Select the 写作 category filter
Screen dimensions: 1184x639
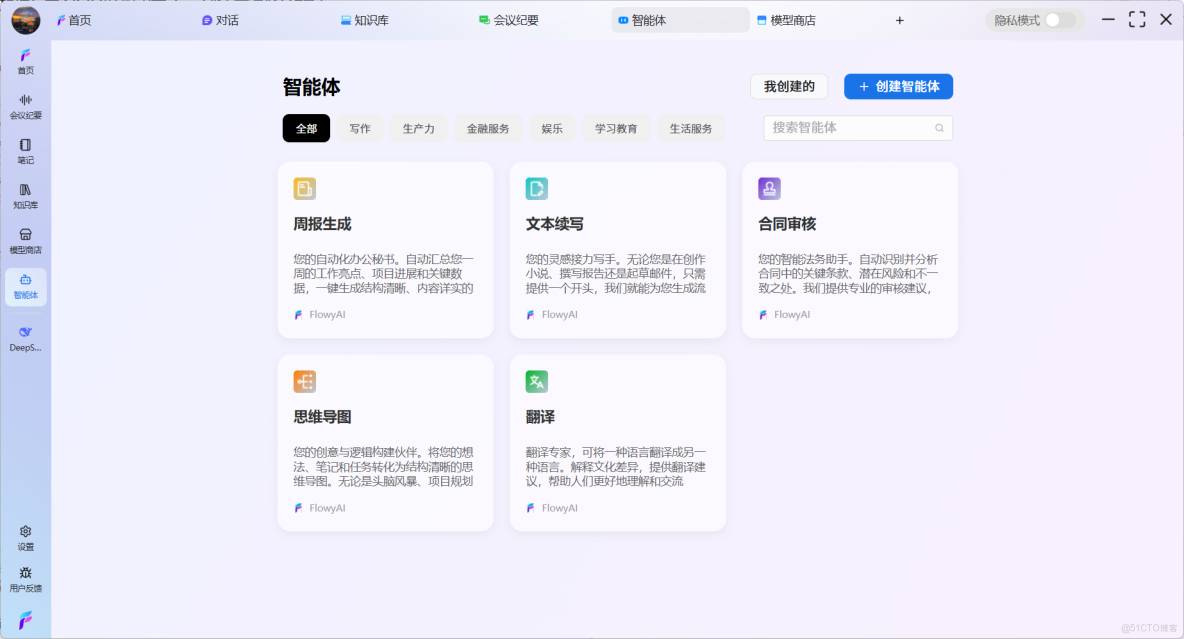click(360, 128)
